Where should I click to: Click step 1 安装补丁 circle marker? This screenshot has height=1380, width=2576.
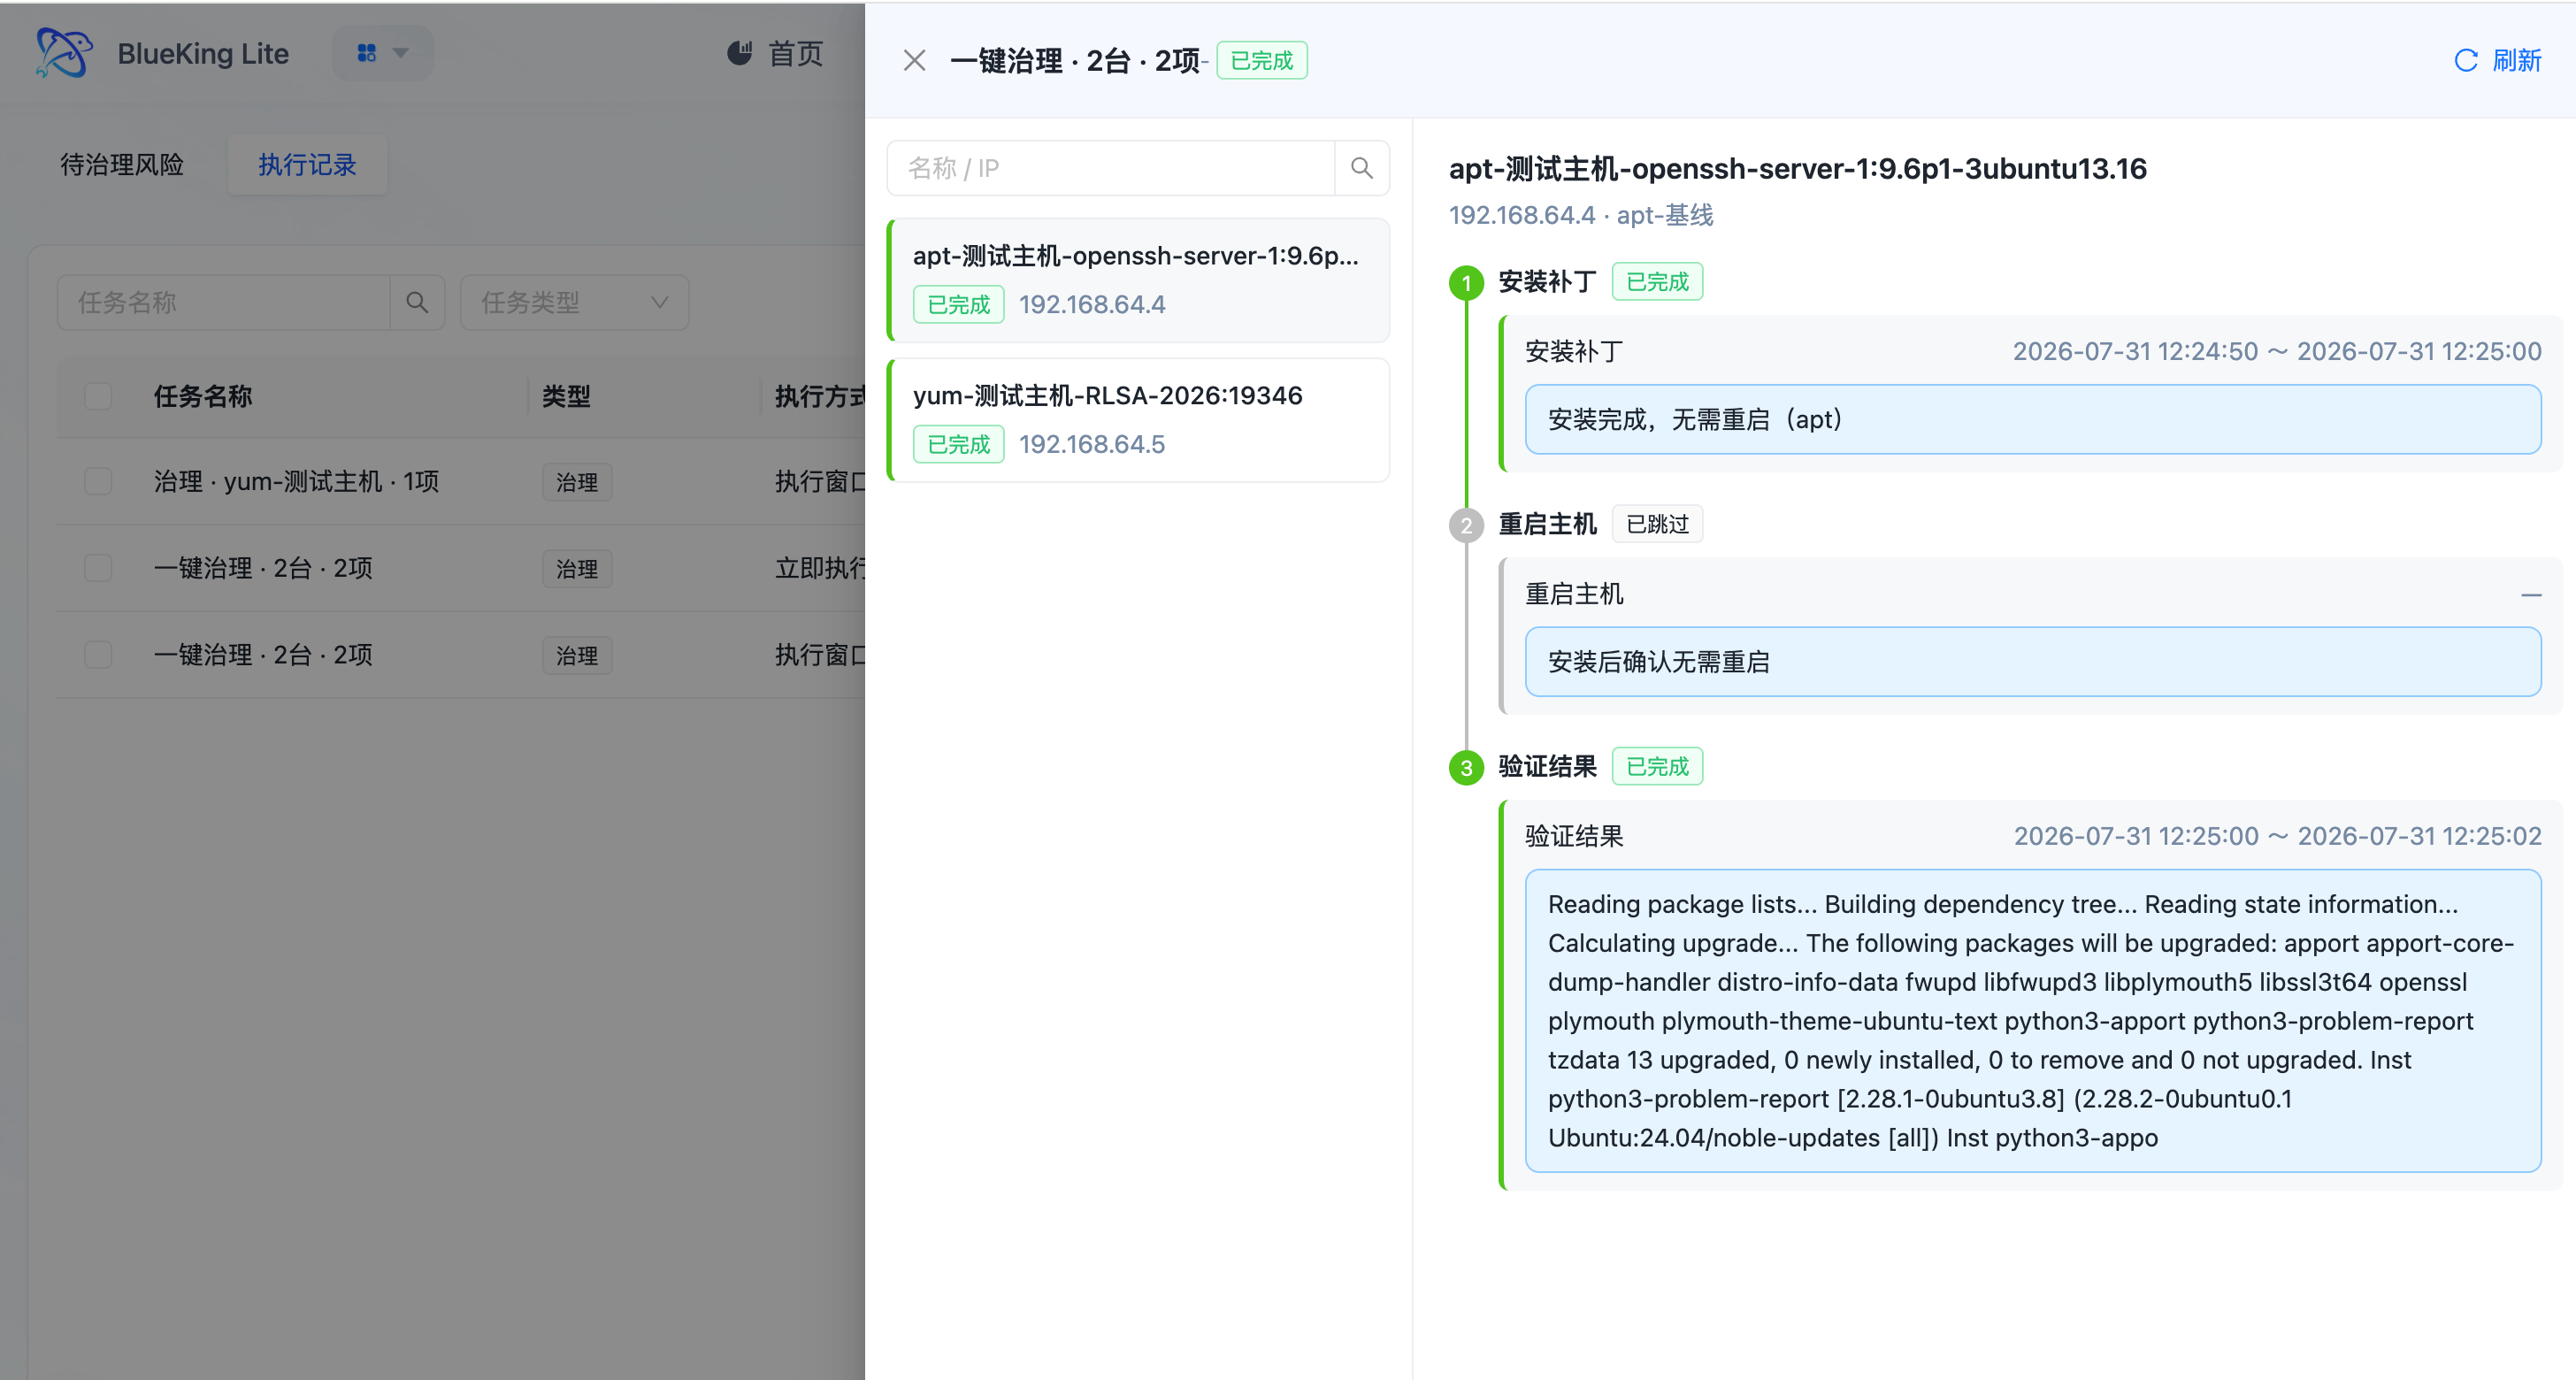click(1466, 283)
